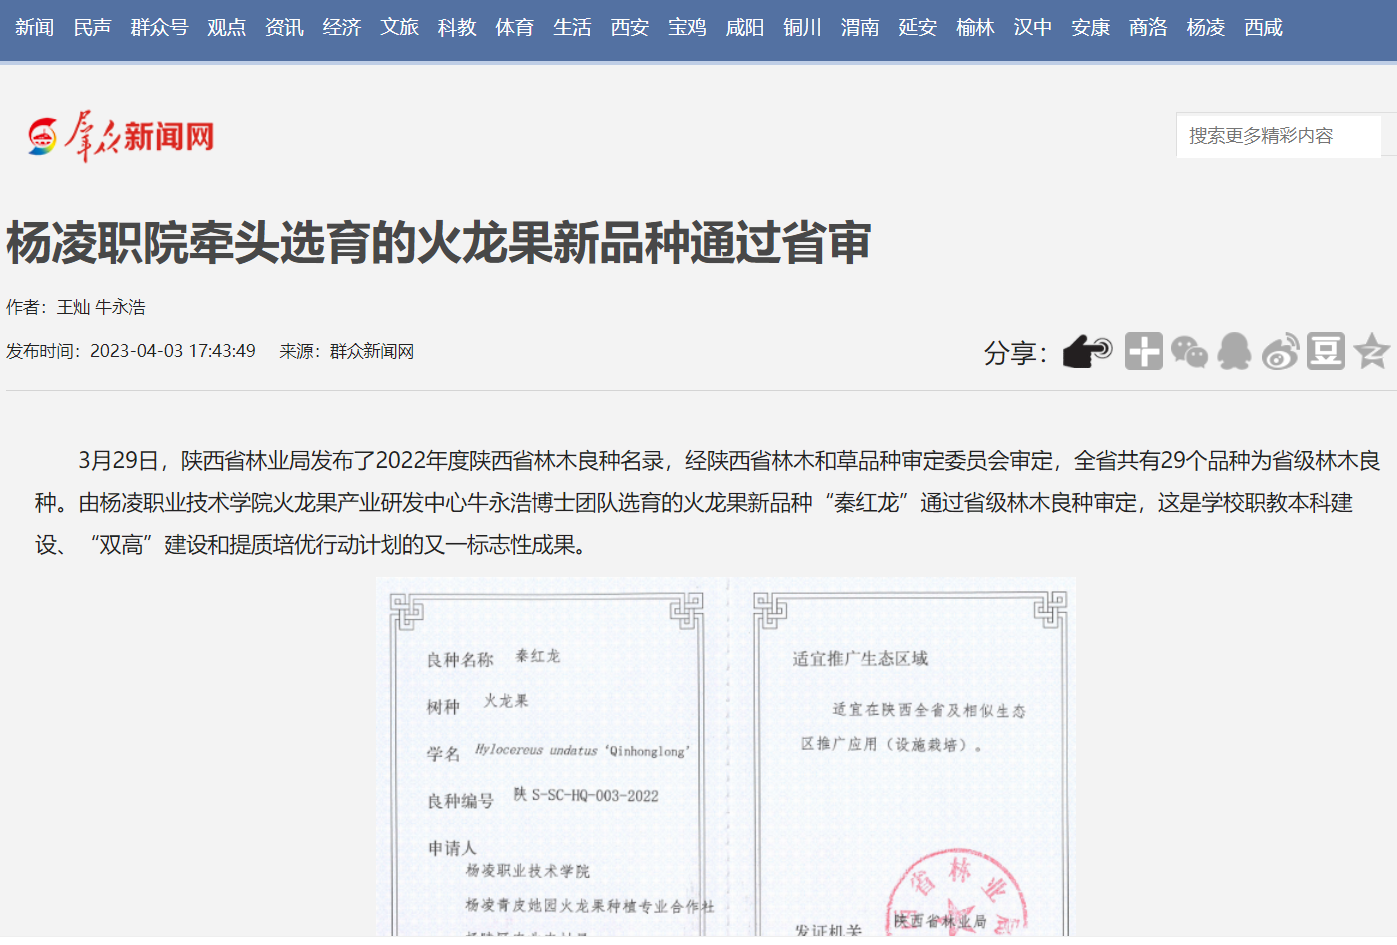Screen dimensions: 1397x945
Task: Open the 群众号 navigation item
Action: (x=159, y=28)
